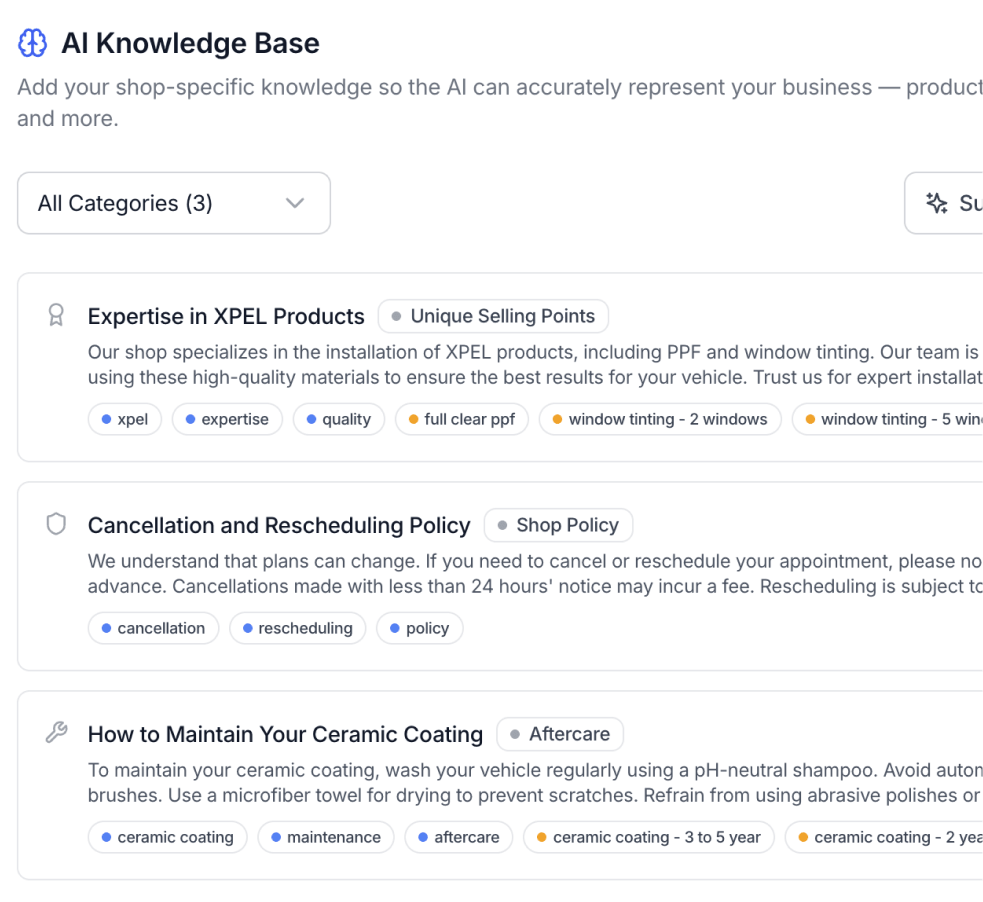Screen dimensions: 983x902
Task: Click the cancellation policy description paragraph
Action: tap(535, 574)
